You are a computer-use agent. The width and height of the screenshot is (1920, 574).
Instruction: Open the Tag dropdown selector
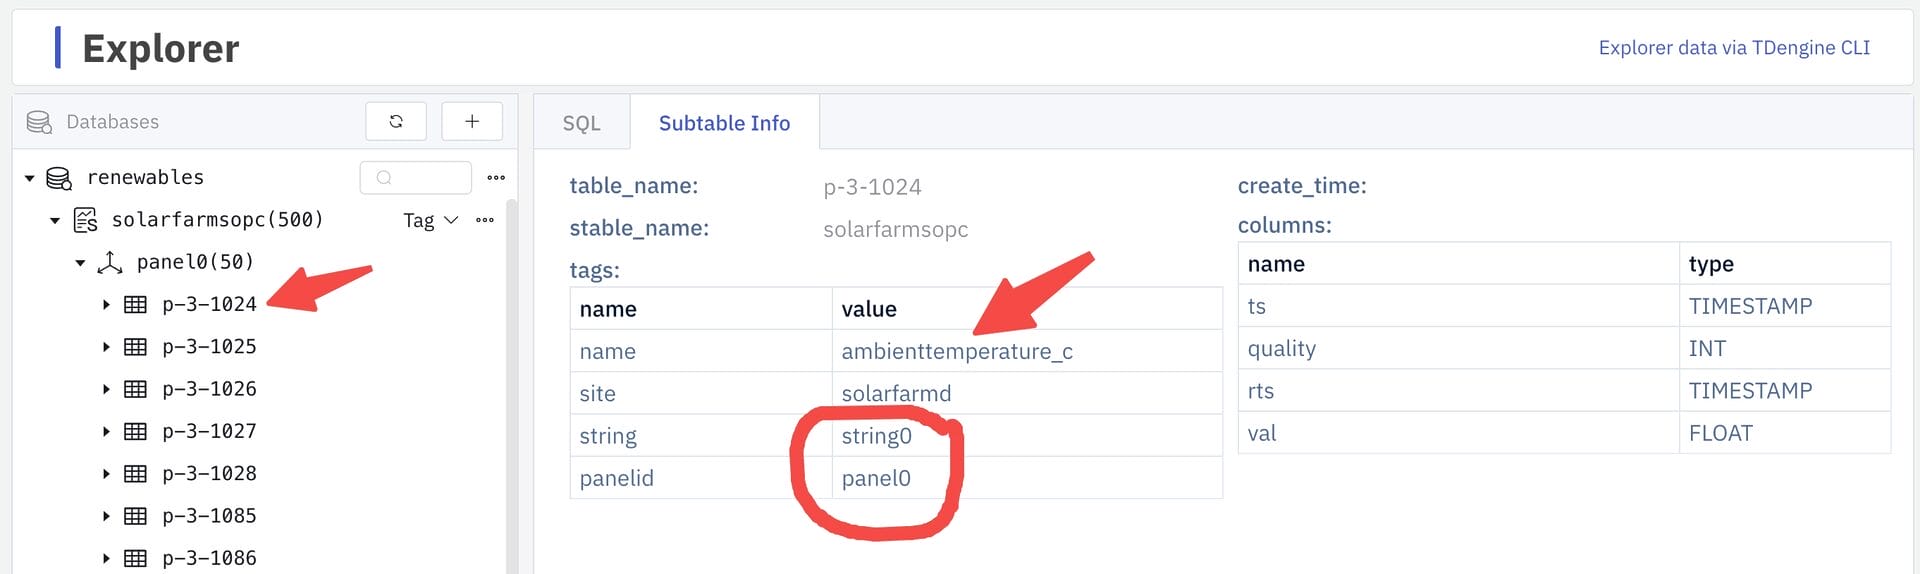[430, 220]
